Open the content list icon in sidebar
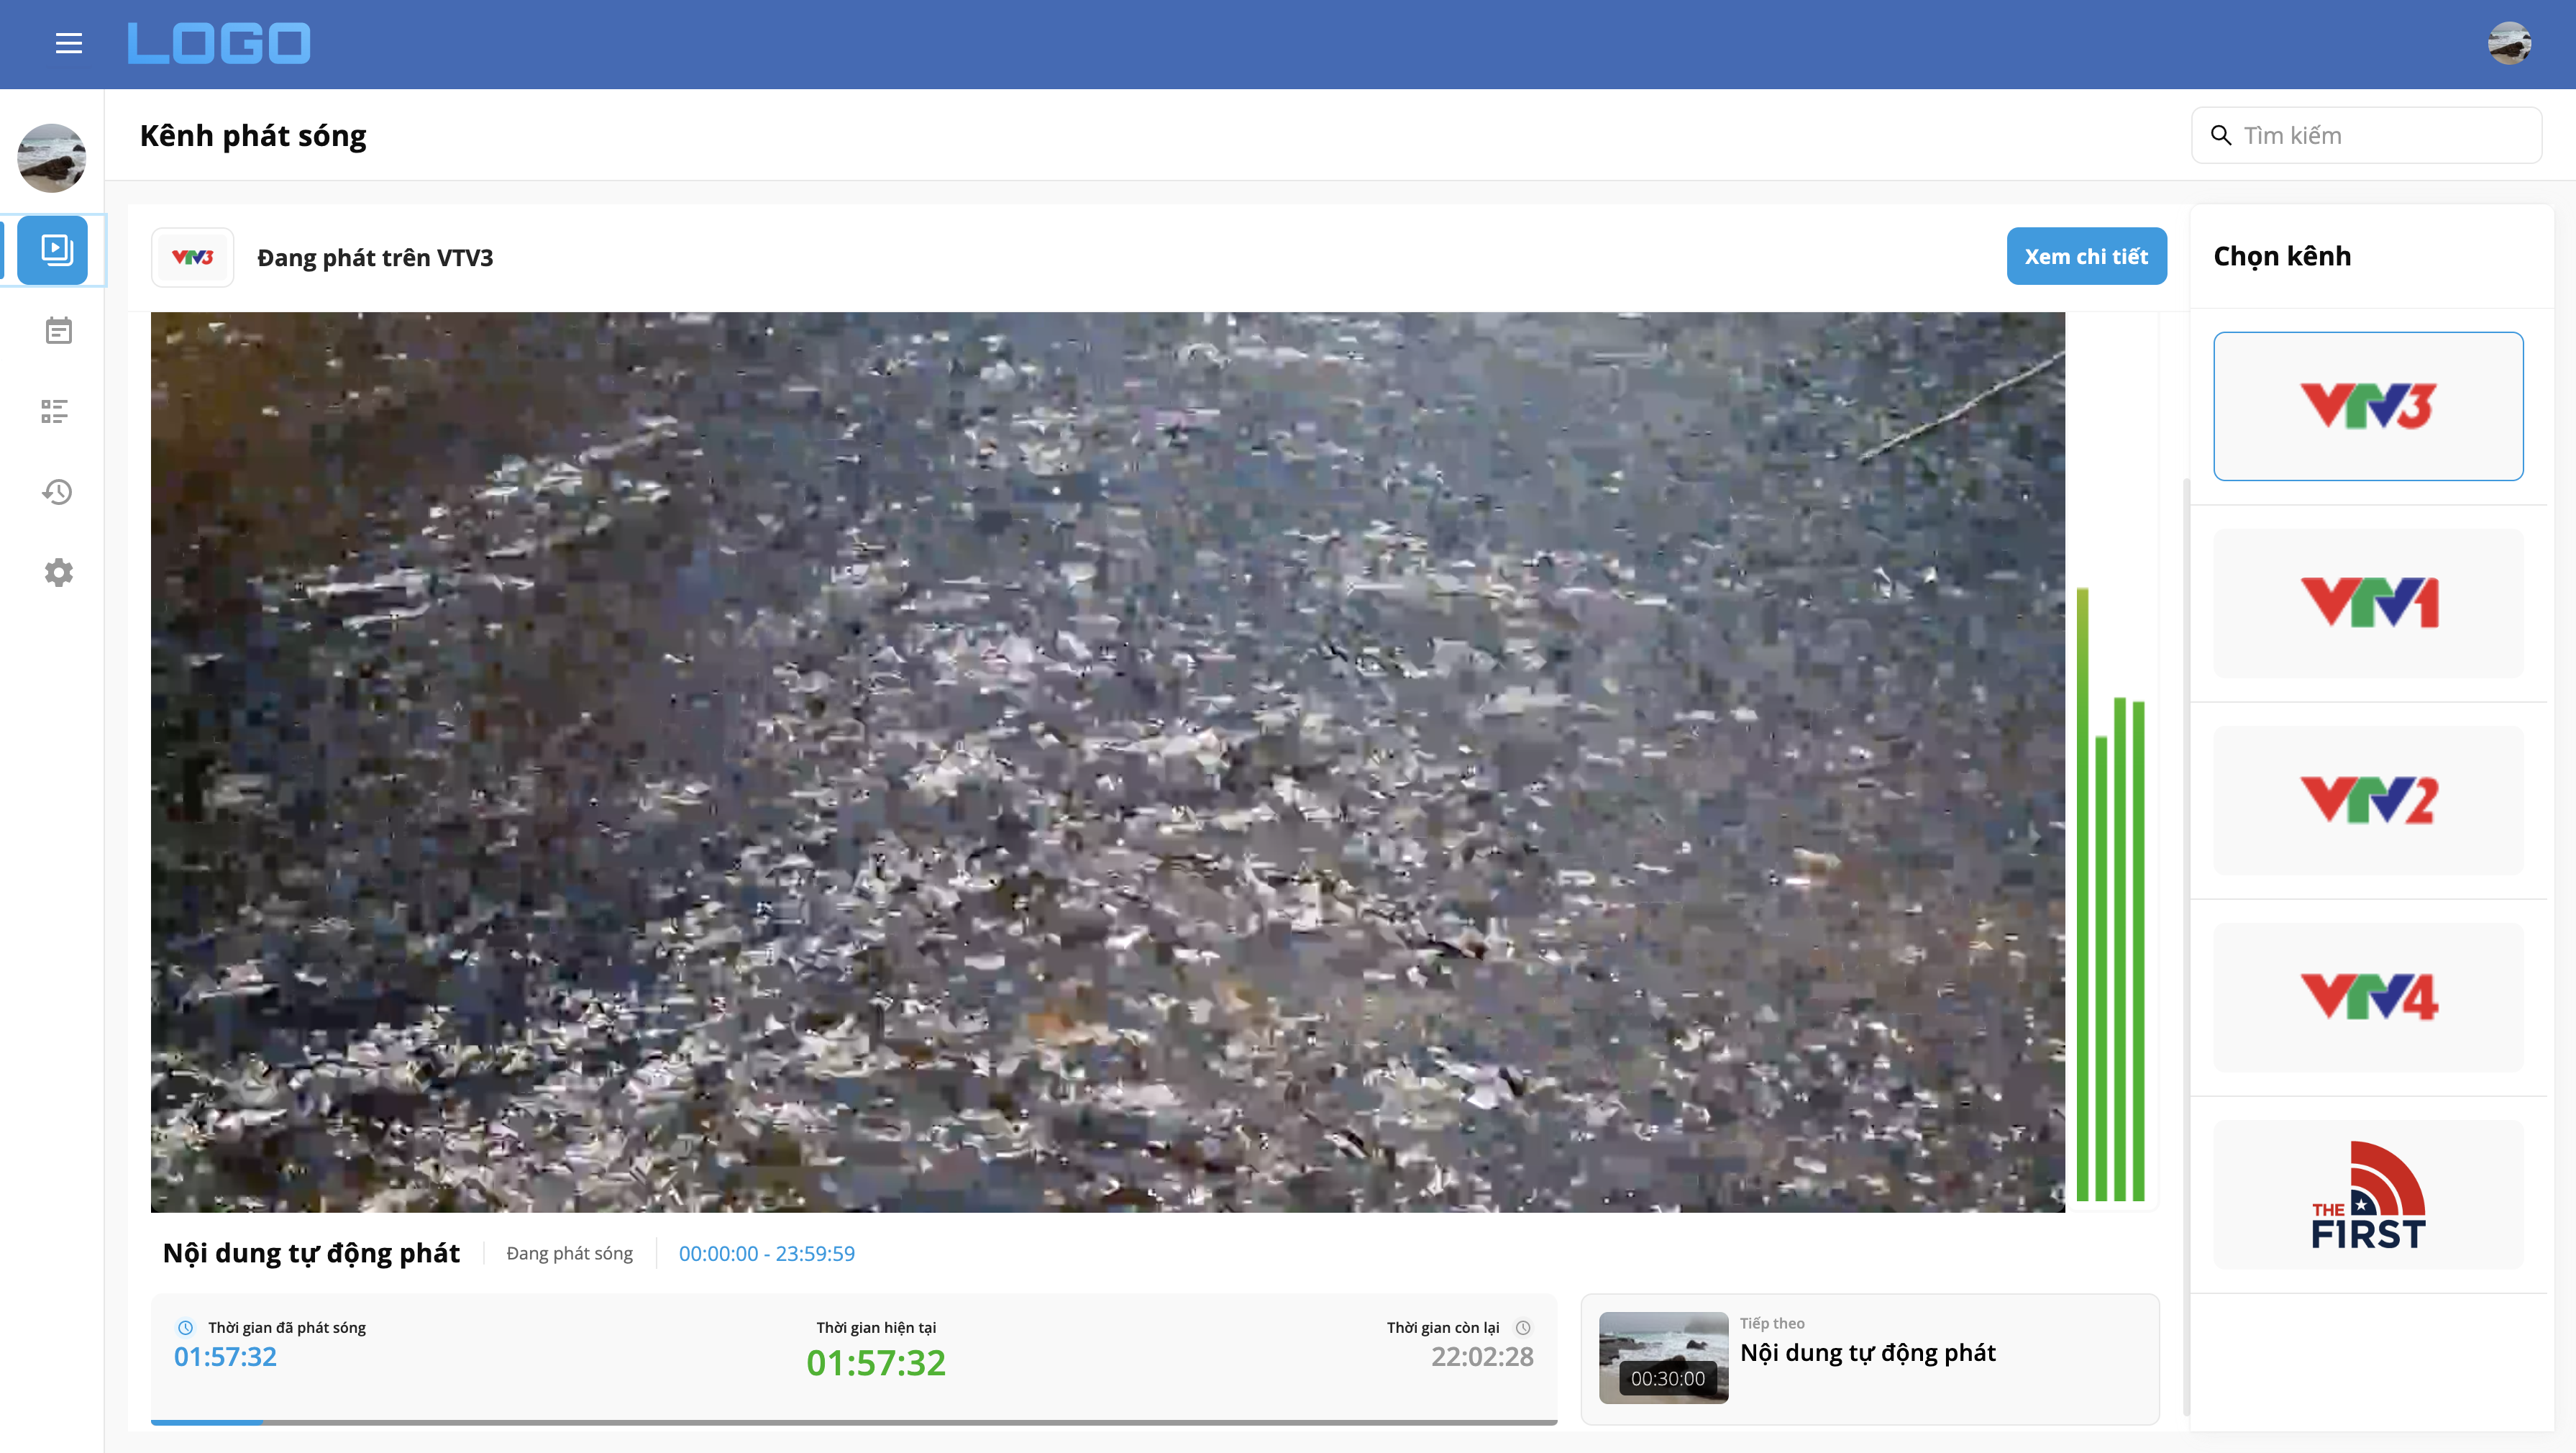 click(57, 411)
